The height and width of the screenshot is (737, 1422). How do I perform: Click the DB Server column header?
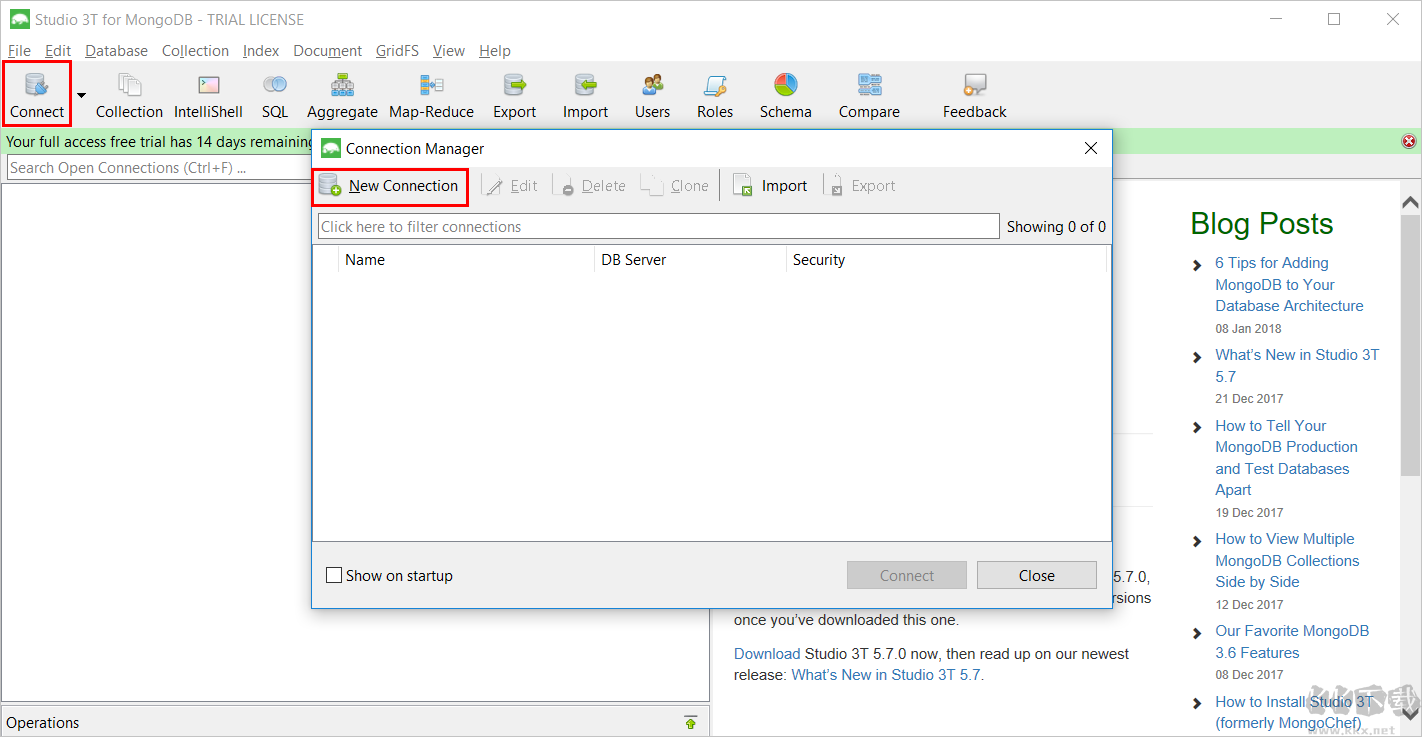[x=690, y=260]
